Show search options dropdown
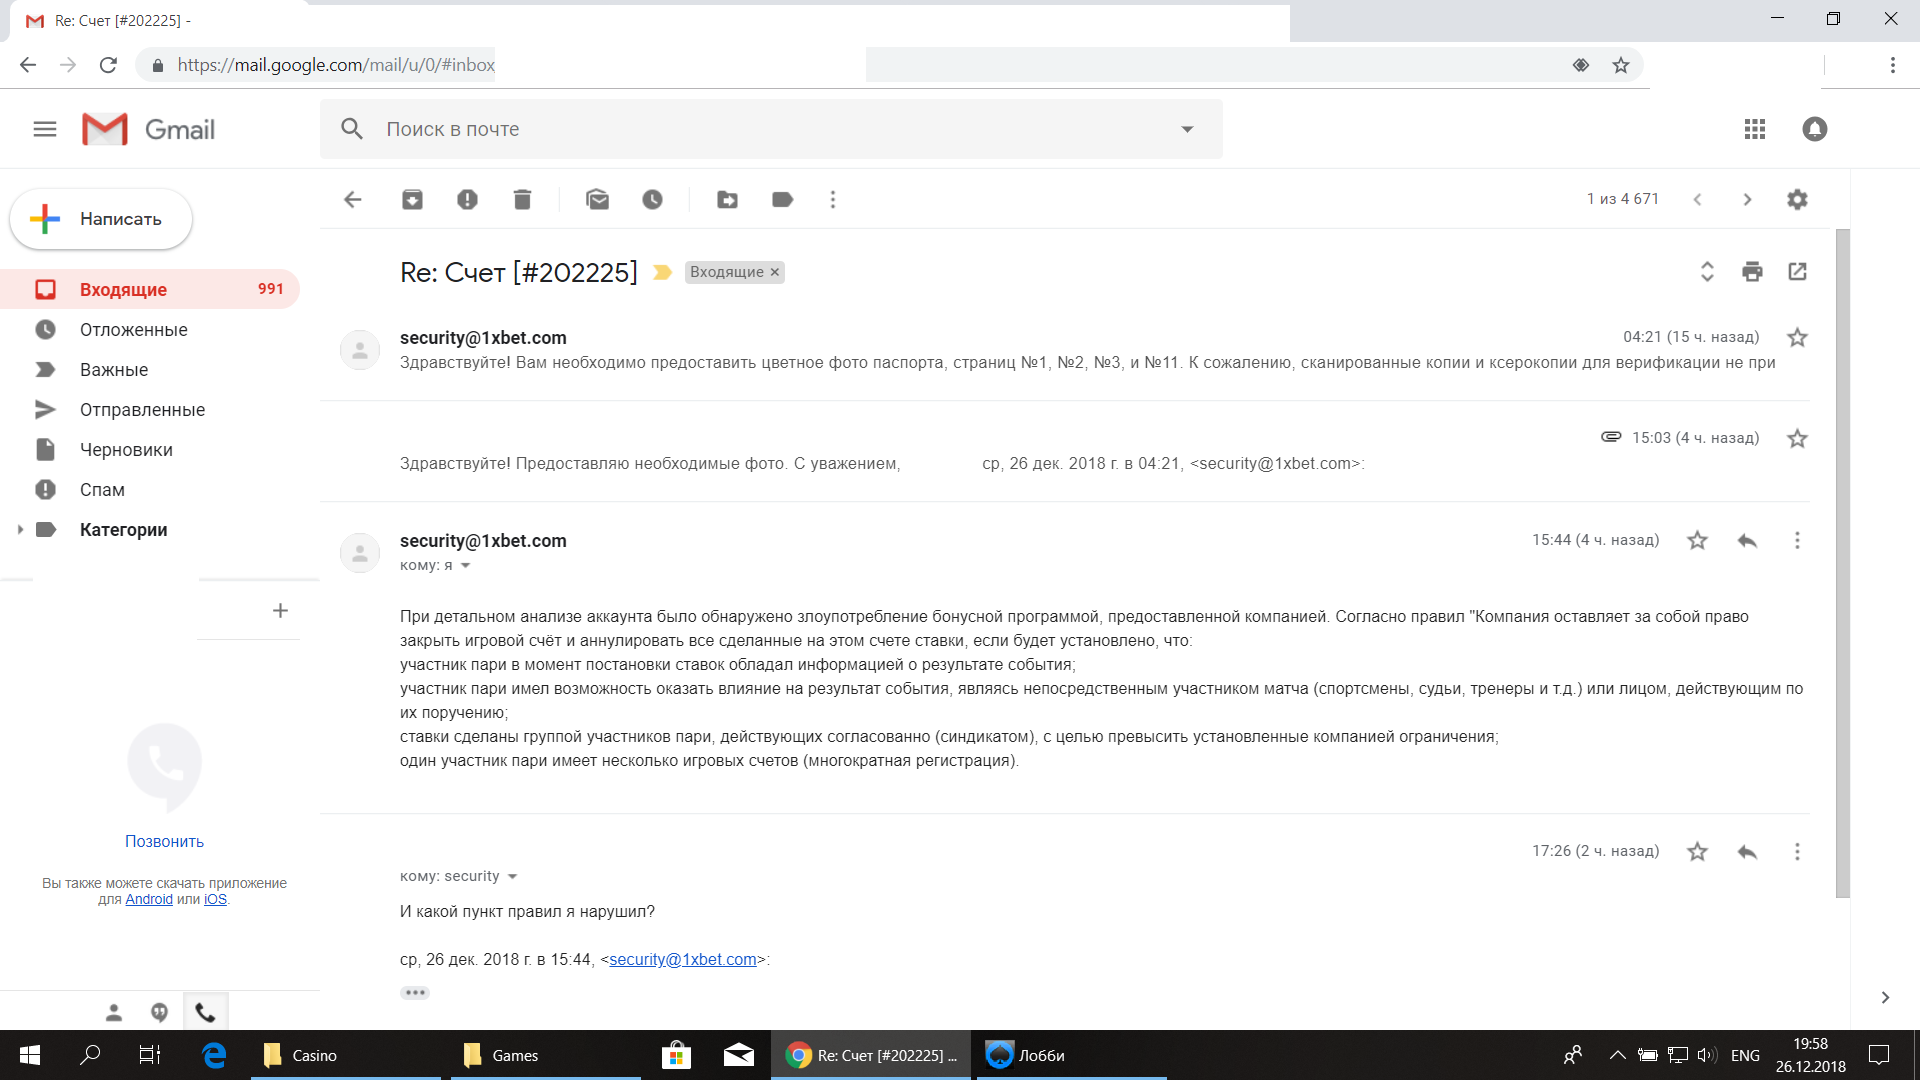Image resolution: width=1920 pixels, height=1080 pixels. [1187, 129]
